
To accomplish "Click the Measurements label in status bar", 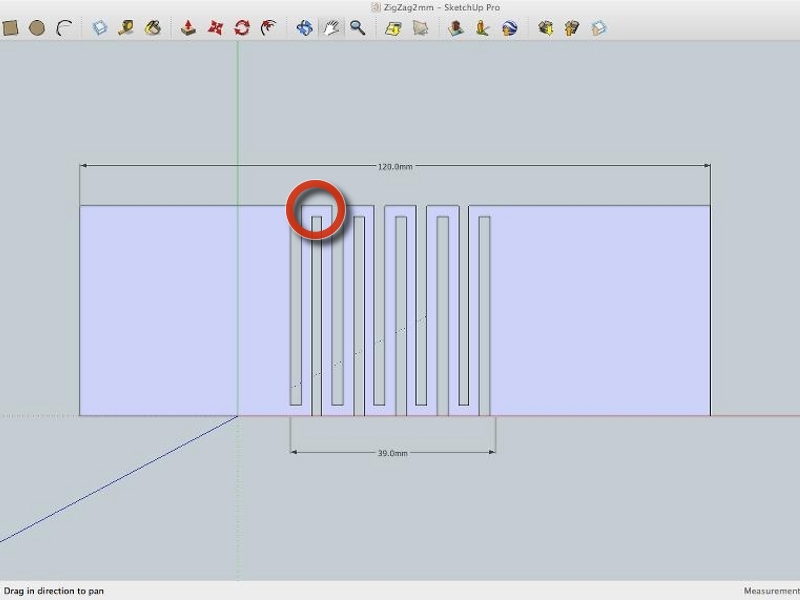I will point(771,591).
